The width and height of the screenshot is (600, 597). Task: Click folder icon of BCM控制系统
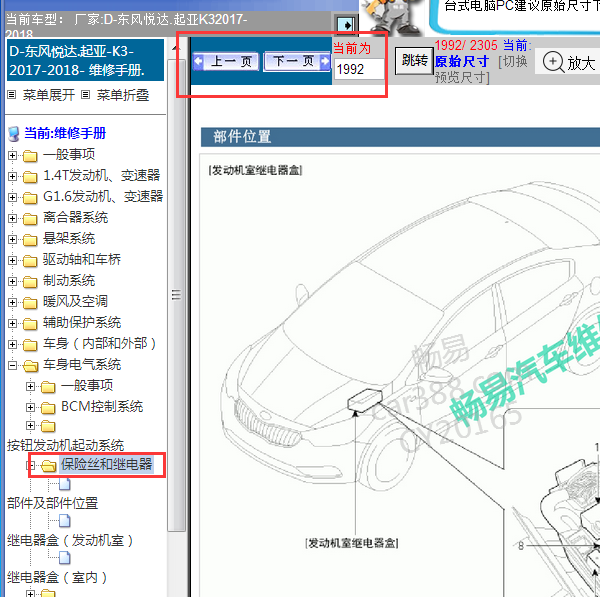[48, 408]
